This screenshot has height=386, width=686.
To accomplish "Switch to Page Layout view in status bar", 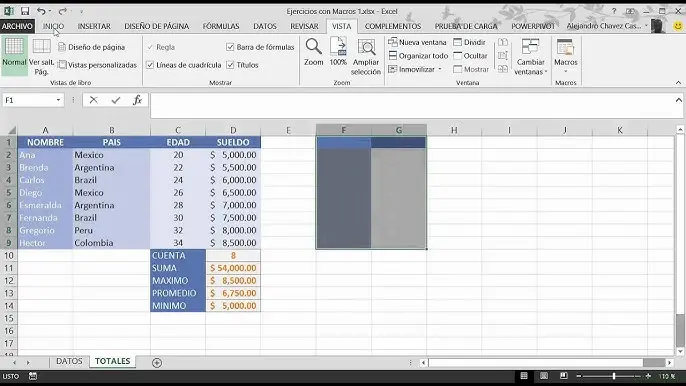I will tap(544, 376).
